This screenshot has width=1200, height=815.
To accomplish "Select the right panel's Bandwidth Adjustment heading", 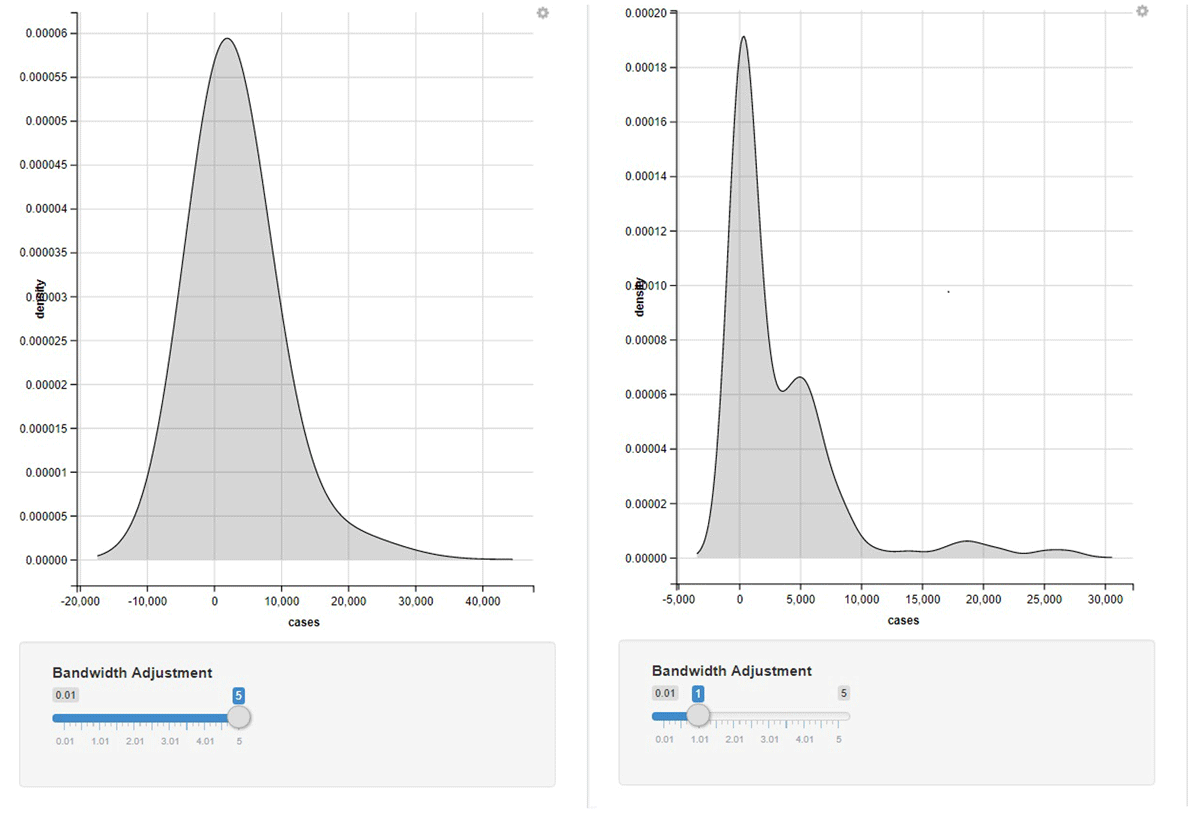I will (731, 671).
